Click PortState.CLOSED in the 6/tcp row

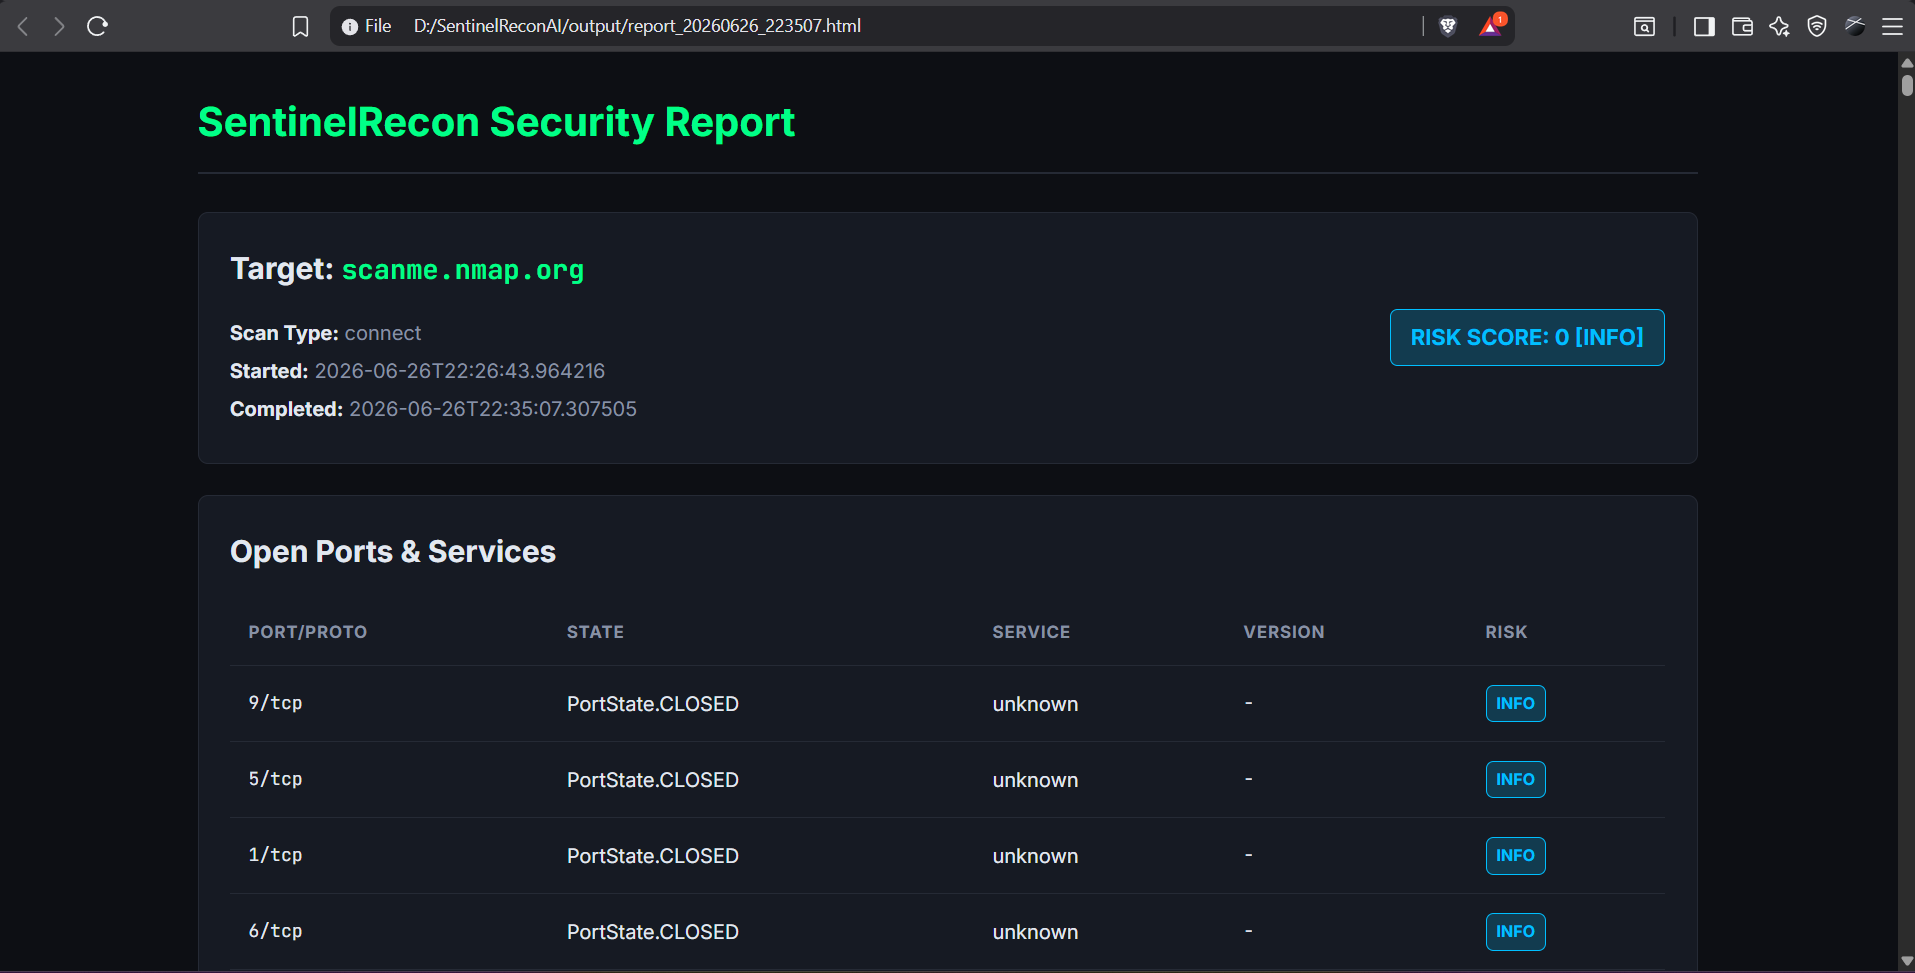[x=653, y=932]
